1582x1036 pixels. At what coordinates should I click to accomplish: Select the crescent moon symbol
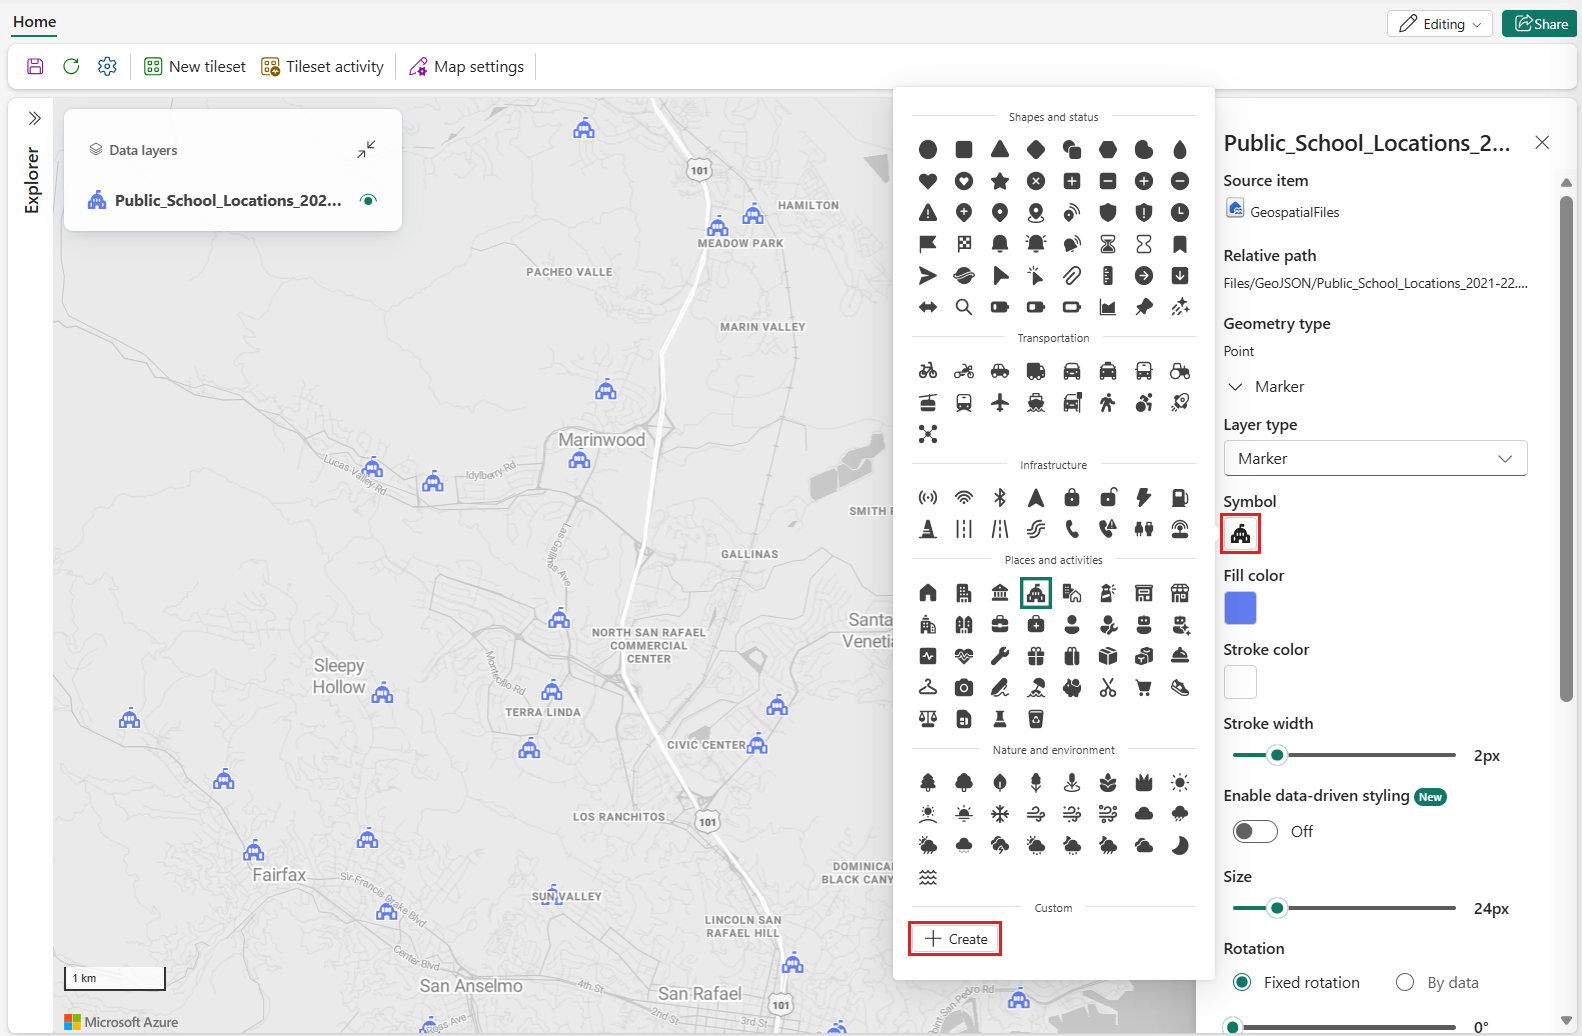(x=1180, y=846)
